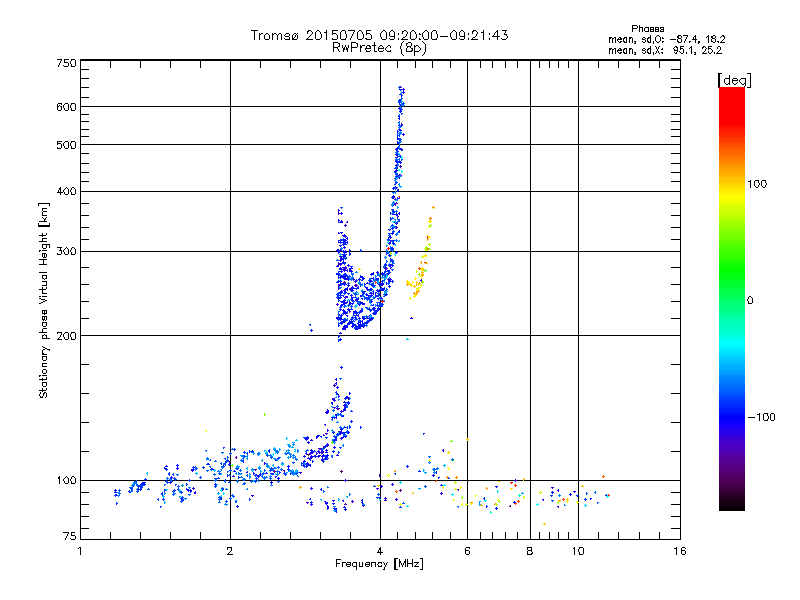Click the tall blue F-layer trace above 500 km
This screenshot has width=800, height=600.
(x=401, y=117)
